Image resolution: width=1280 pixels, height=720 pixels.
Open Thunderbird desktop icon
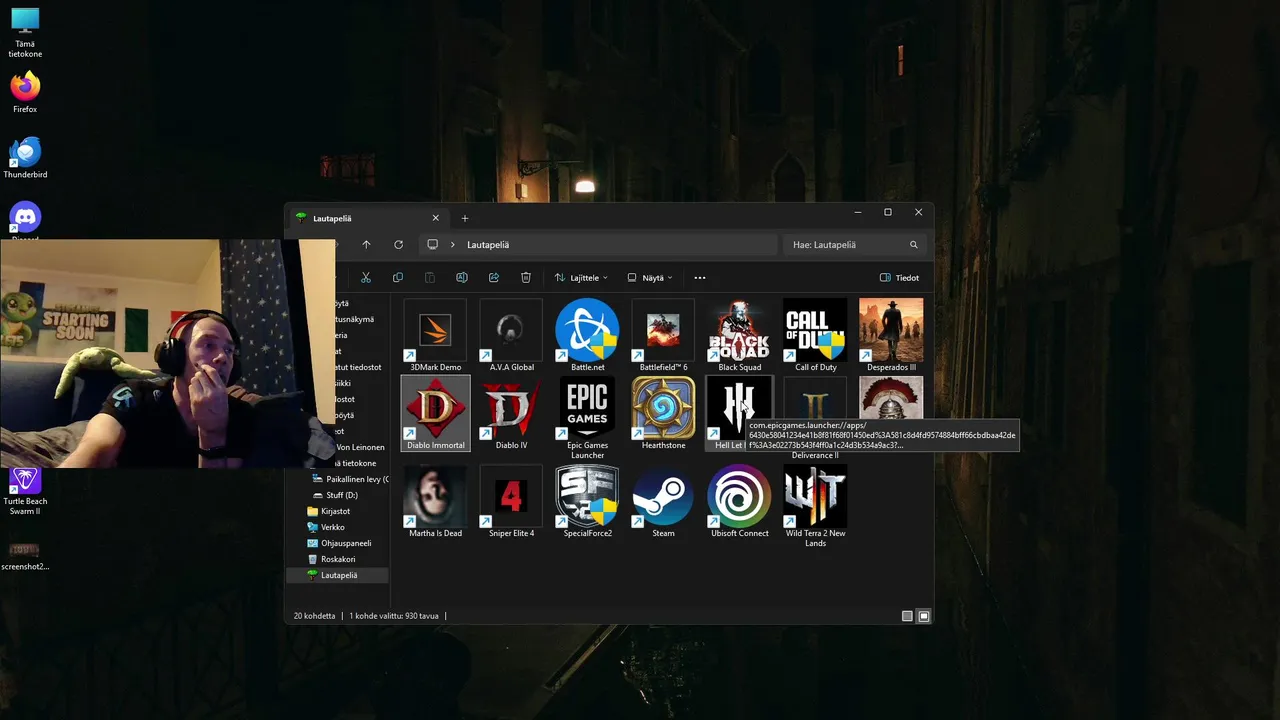[x=25, y=158]
